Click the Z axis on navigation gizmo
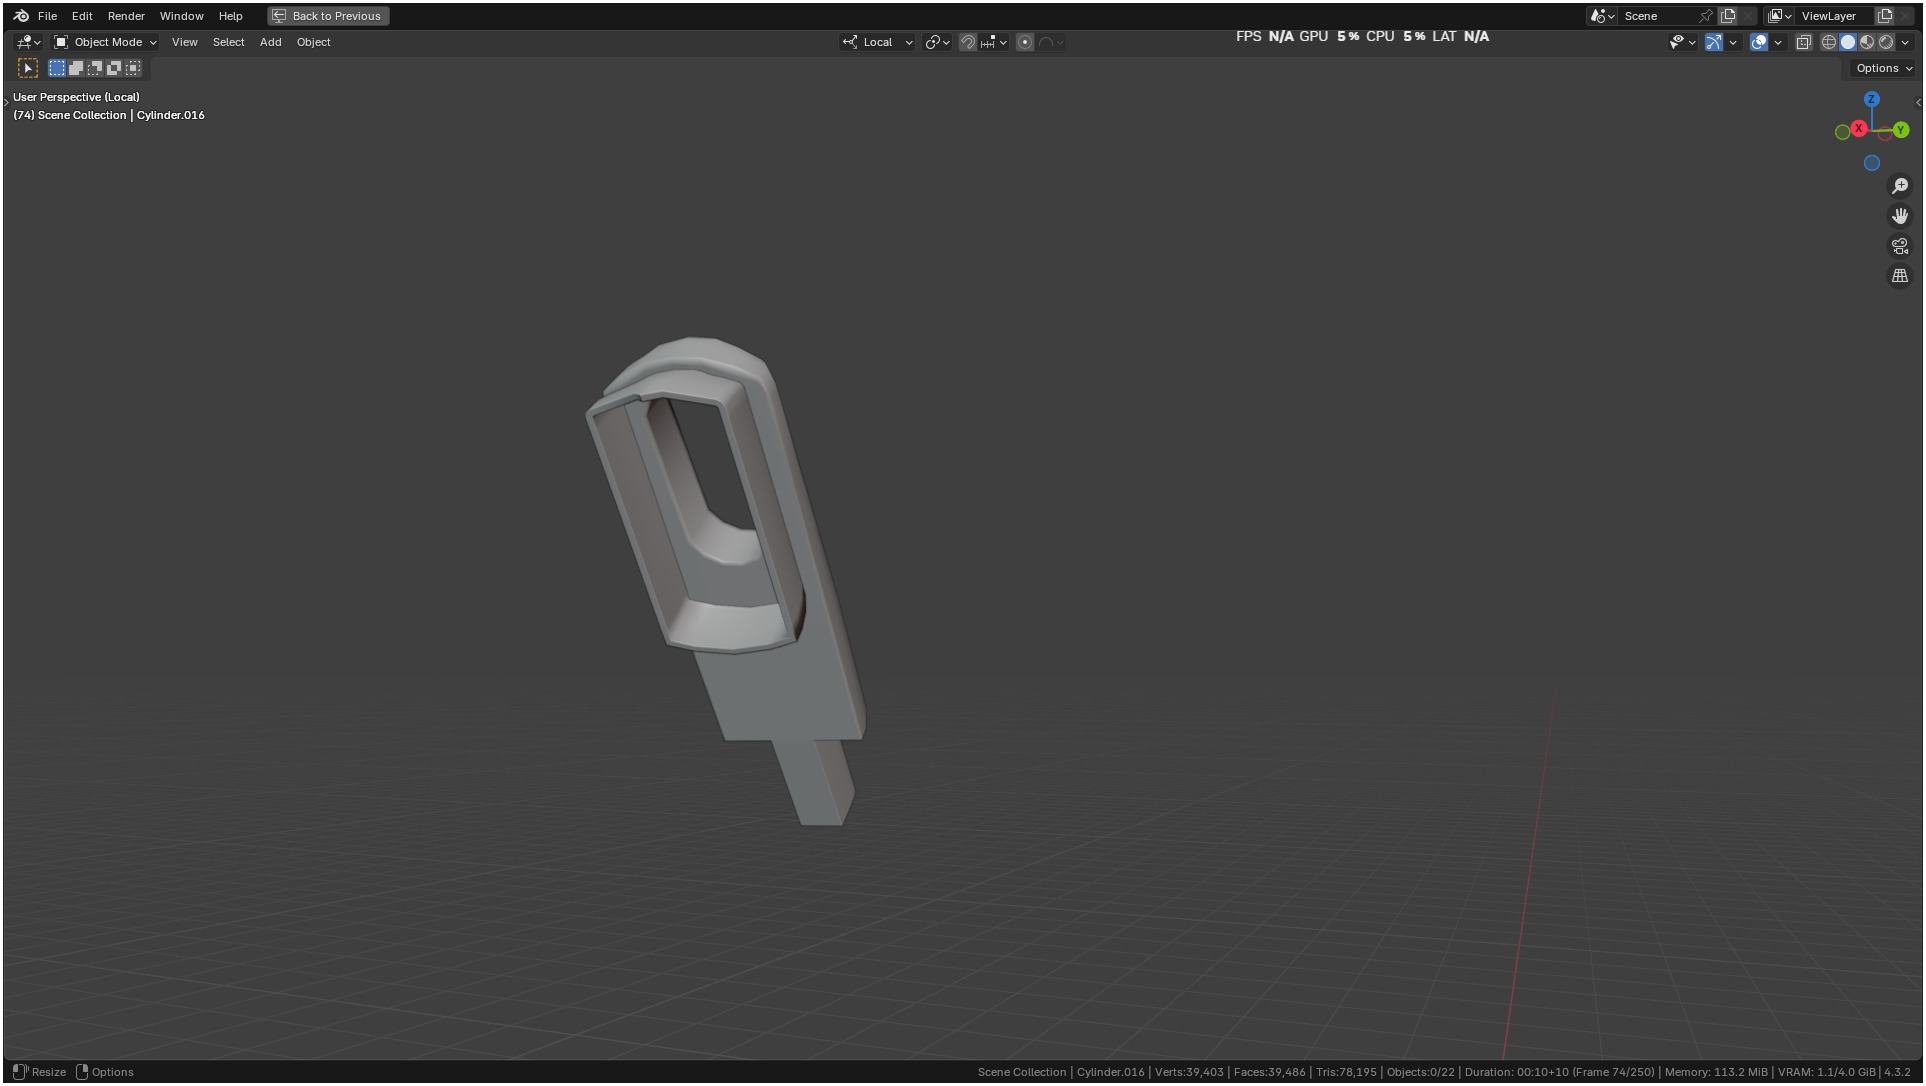Viewport: 1926px width, 1086px height. click(x=1872, y=99)
